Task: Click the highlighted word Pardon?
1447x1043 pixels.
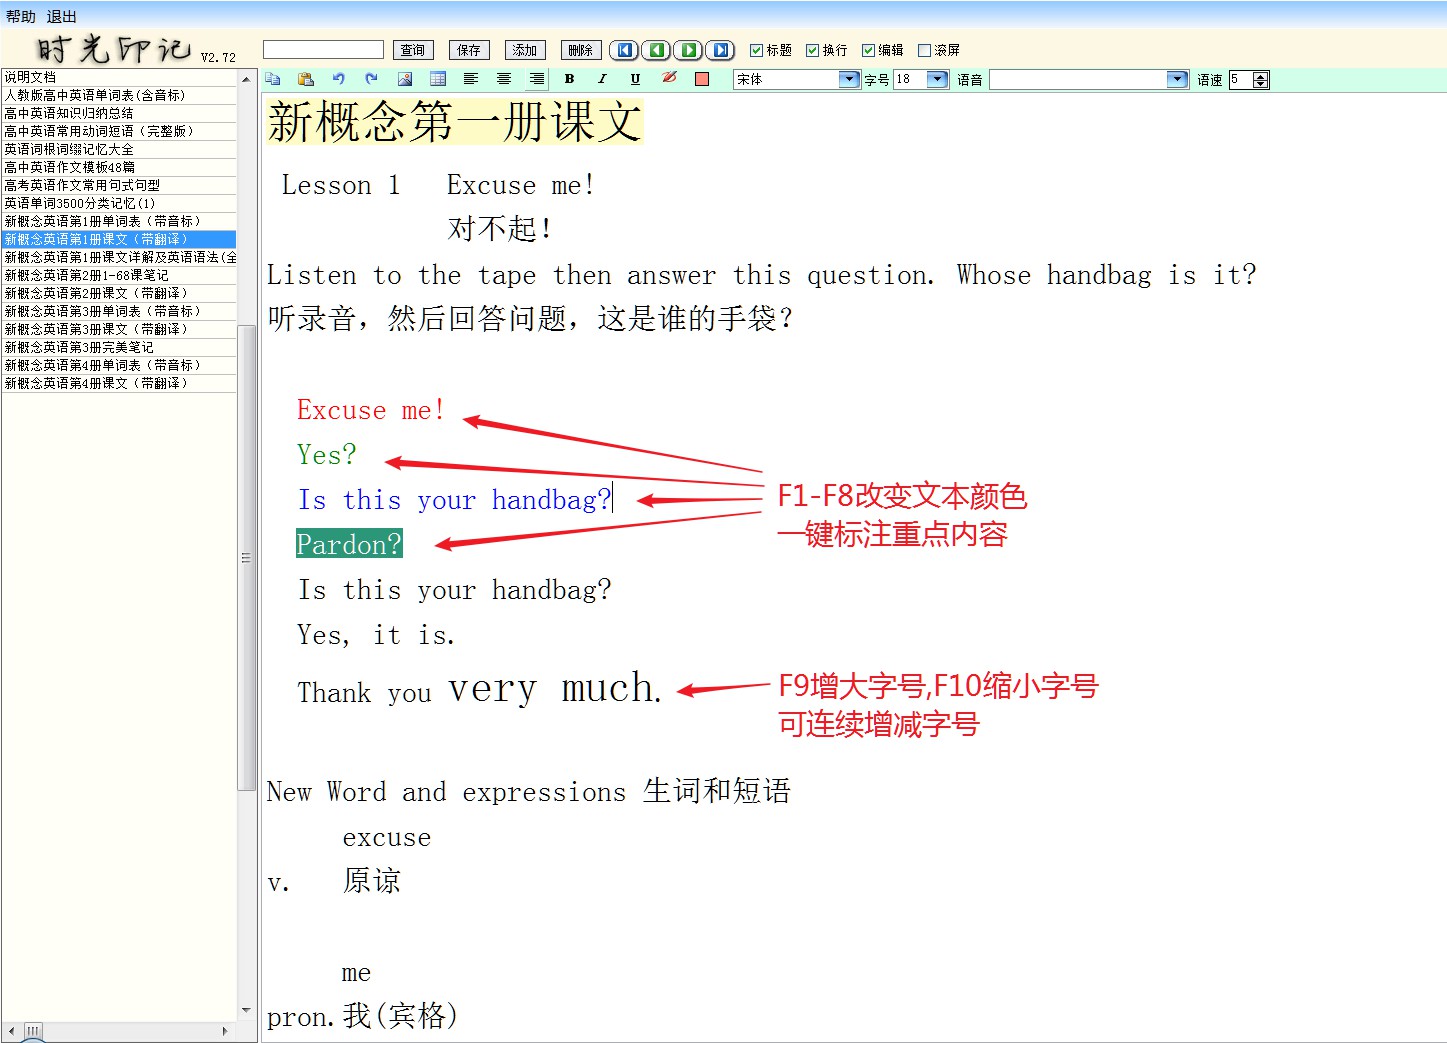Action: (x=349, y=544)
